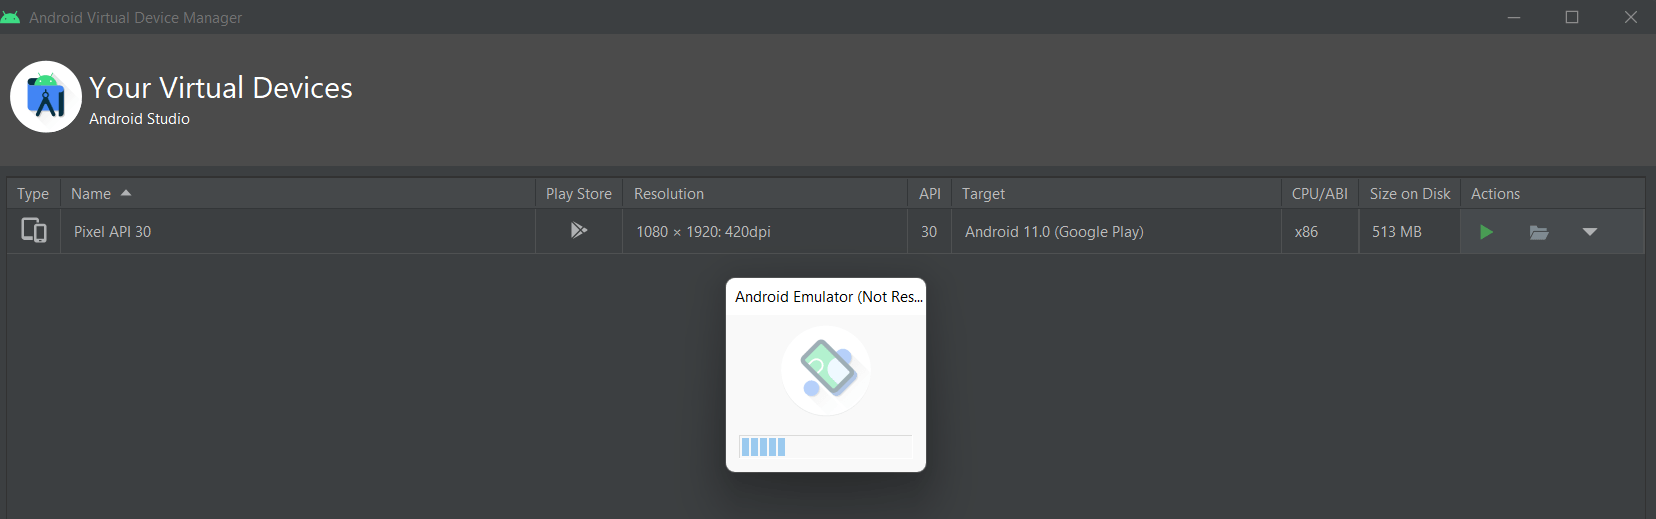
Task: Minimize the Android Virtual Device Manager window
Action: point(1514,17)
